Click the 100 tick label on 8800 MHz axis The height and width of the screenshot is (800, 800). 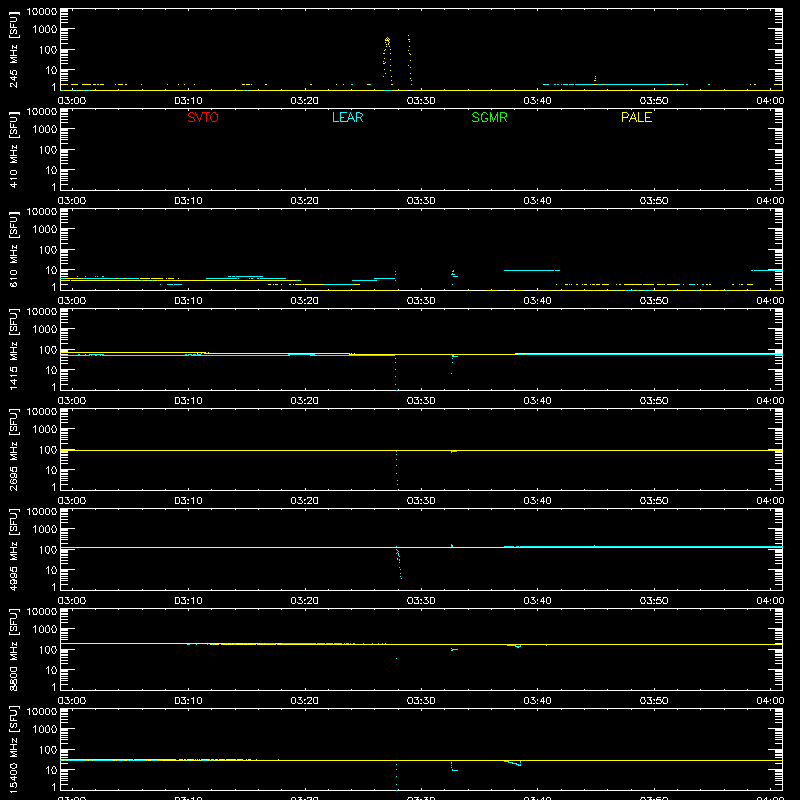click(x=48, y=650)
